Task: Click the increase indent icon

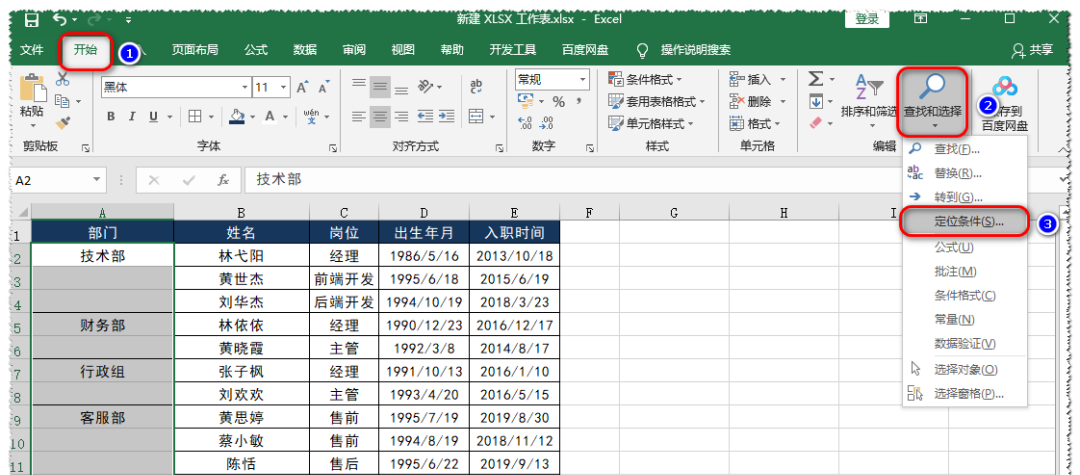Action: [x=447, y=116]
